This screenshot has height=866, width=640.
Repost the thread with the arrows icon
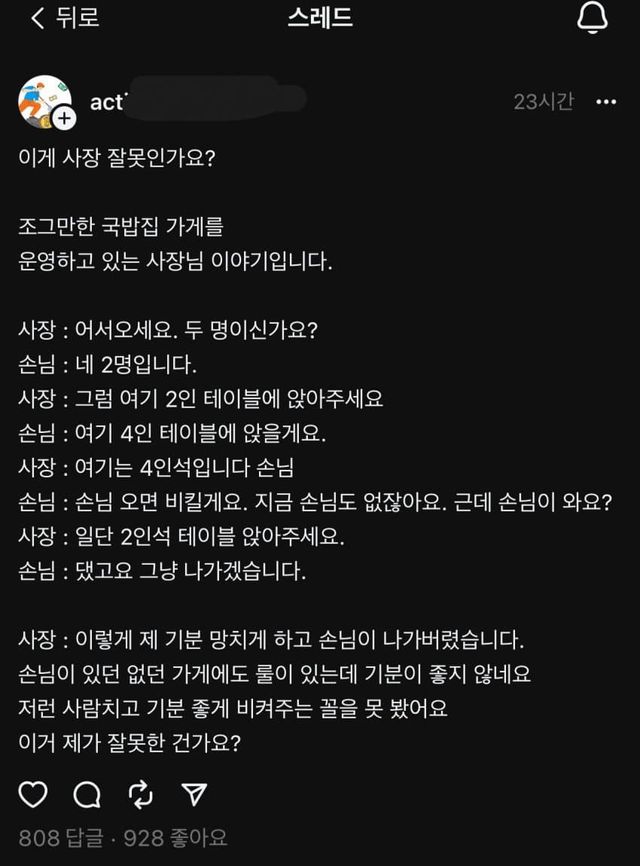coord(141,793)
